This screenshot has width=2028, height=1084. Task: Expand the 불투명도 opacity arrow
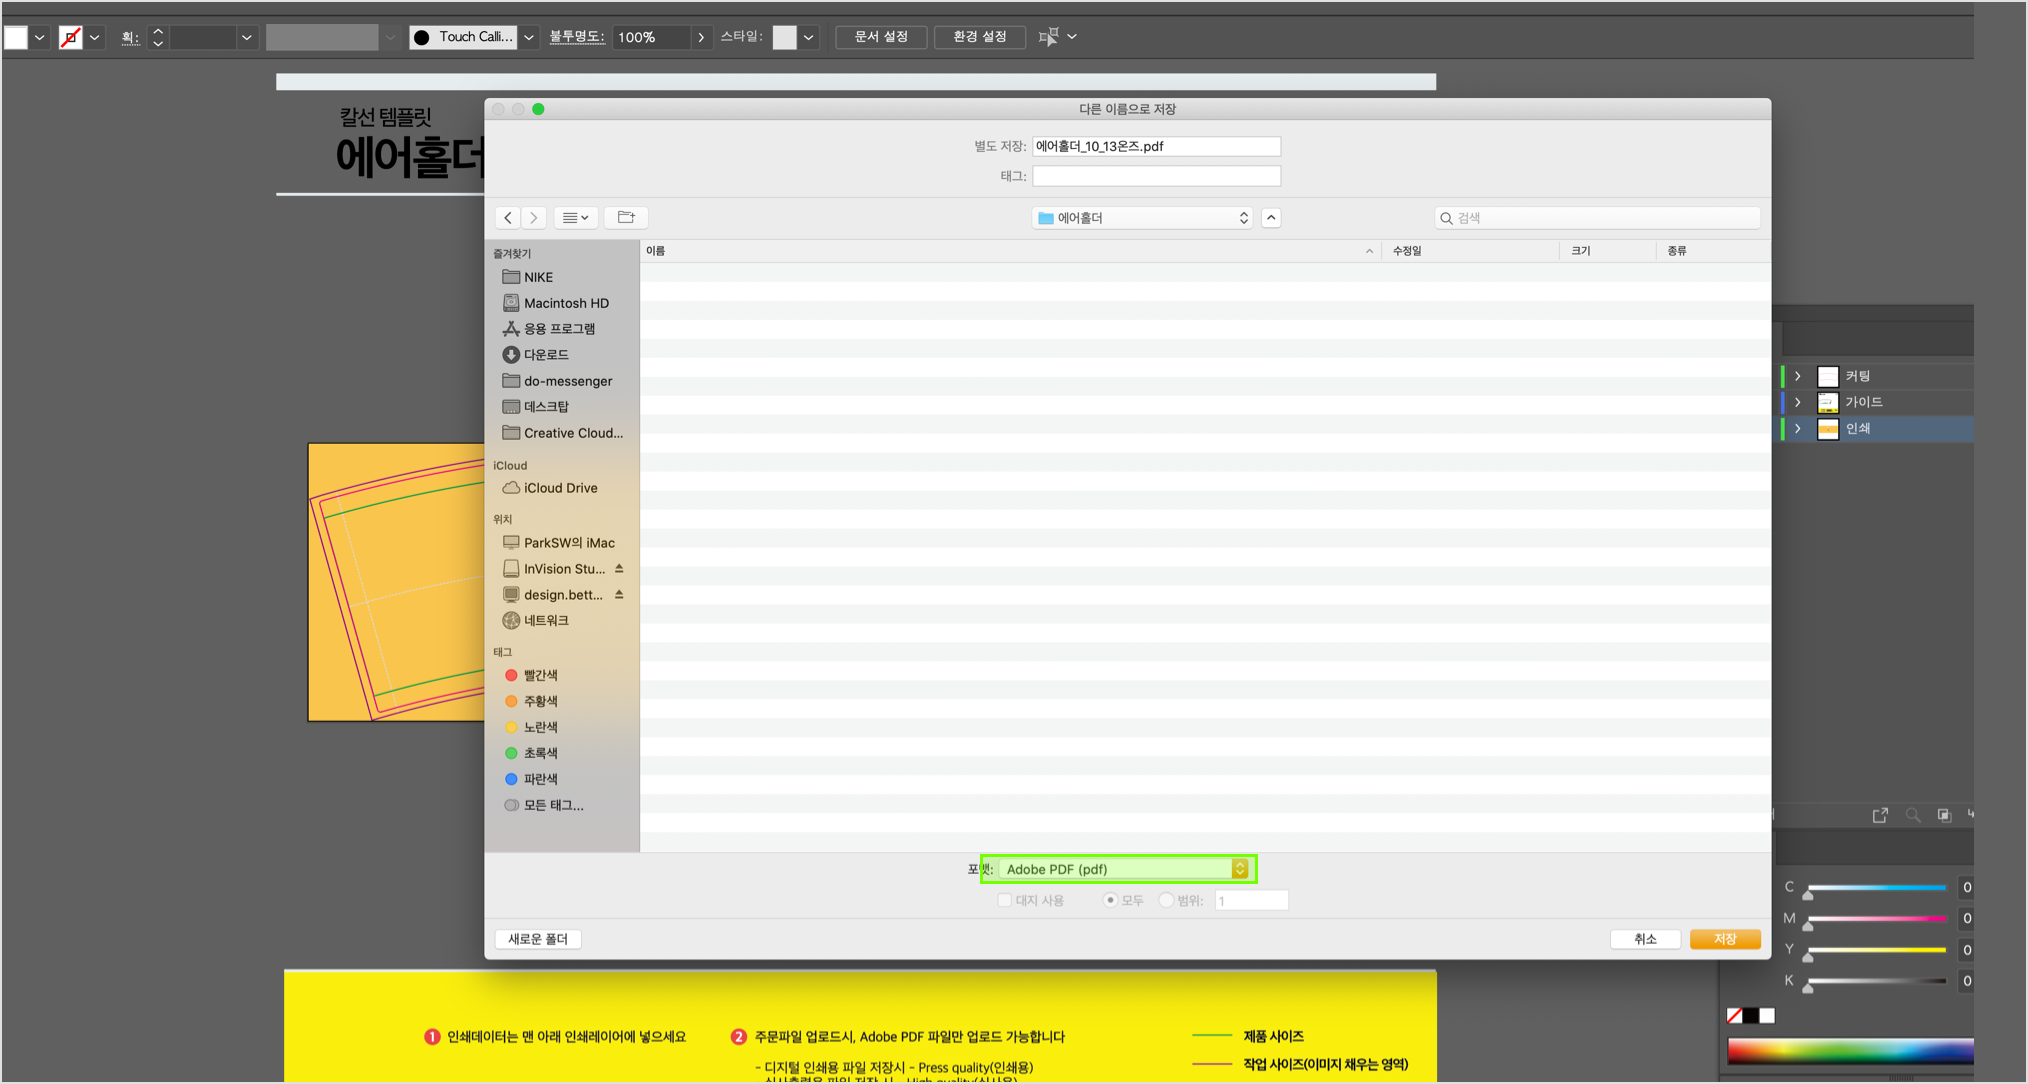click(701, 38)
